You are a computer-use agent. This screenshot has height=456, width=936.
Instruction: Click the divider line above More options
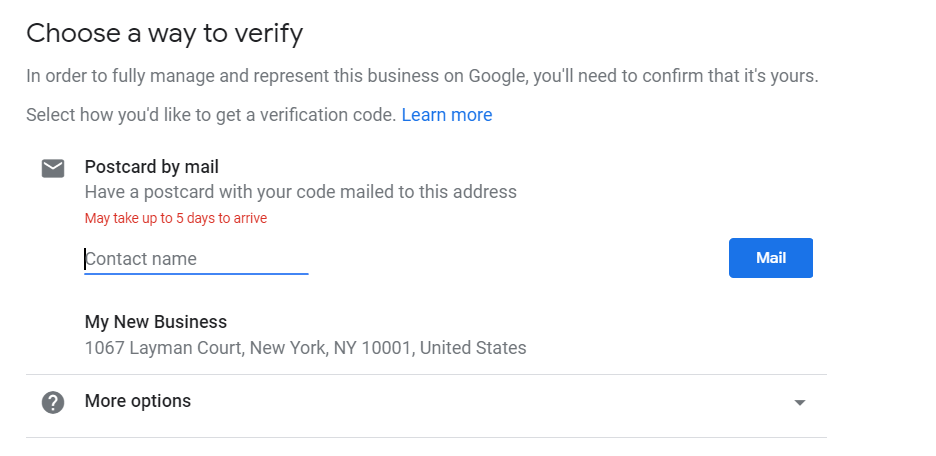pos(426,375)
